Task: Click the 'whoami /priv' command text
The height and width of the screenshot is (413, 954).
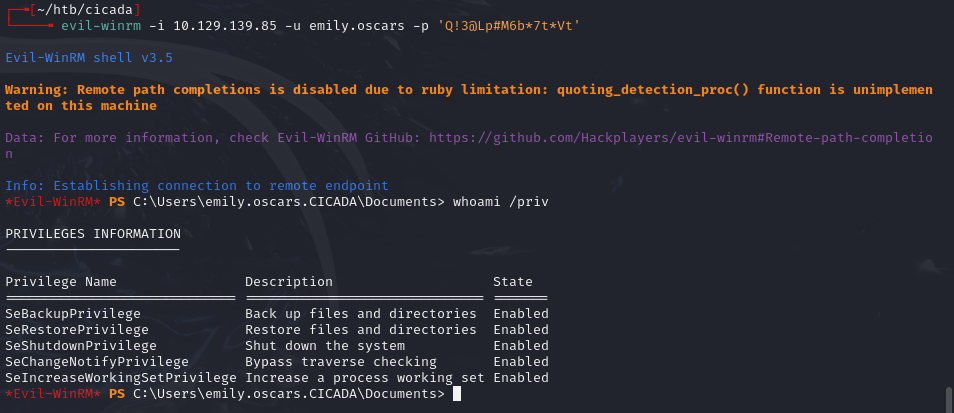Action: (x=500, y=202)
